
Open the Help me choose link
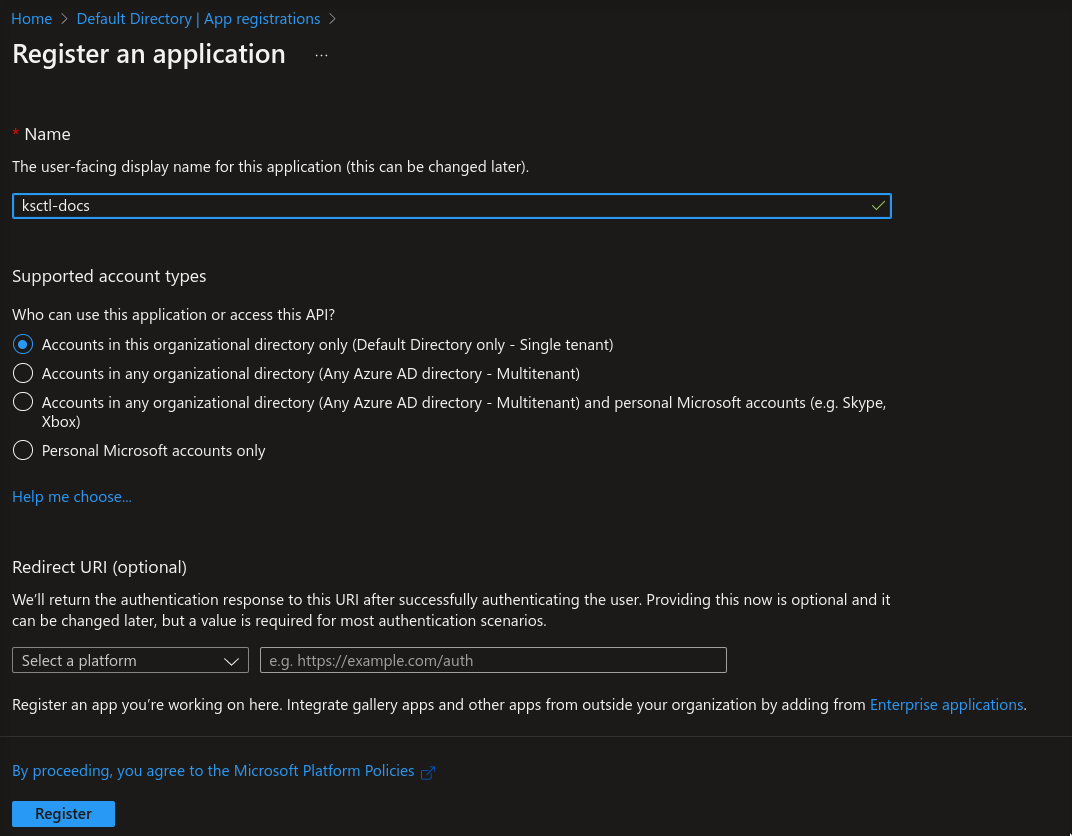(72, 497)
